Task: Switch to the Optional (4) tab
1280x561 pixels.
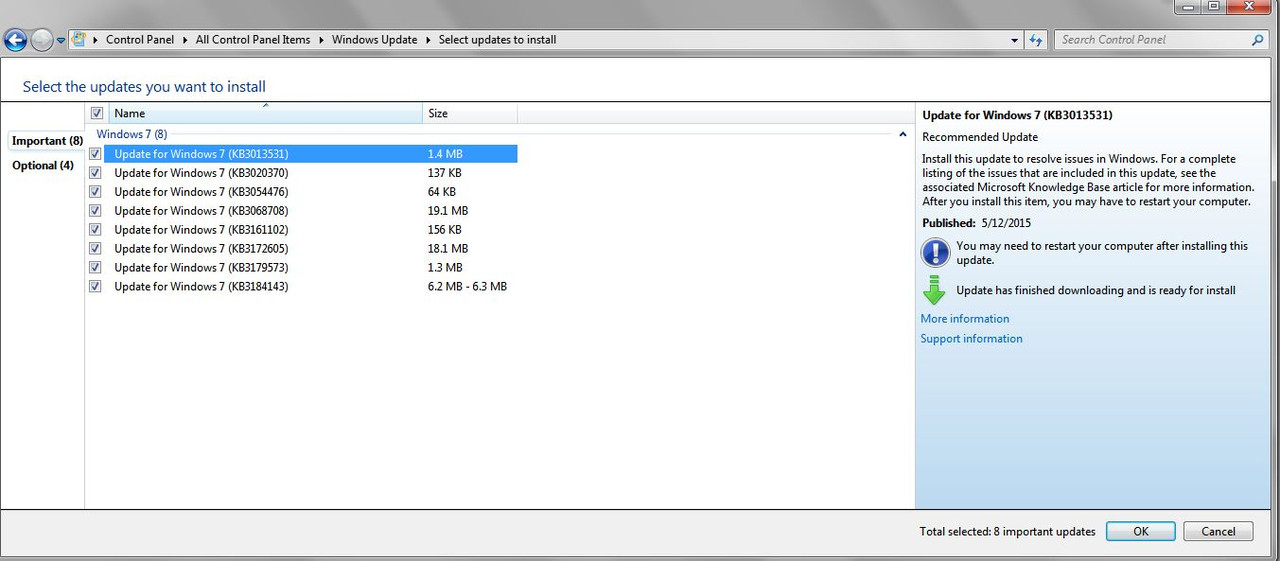Action: (x=43, y=166)
